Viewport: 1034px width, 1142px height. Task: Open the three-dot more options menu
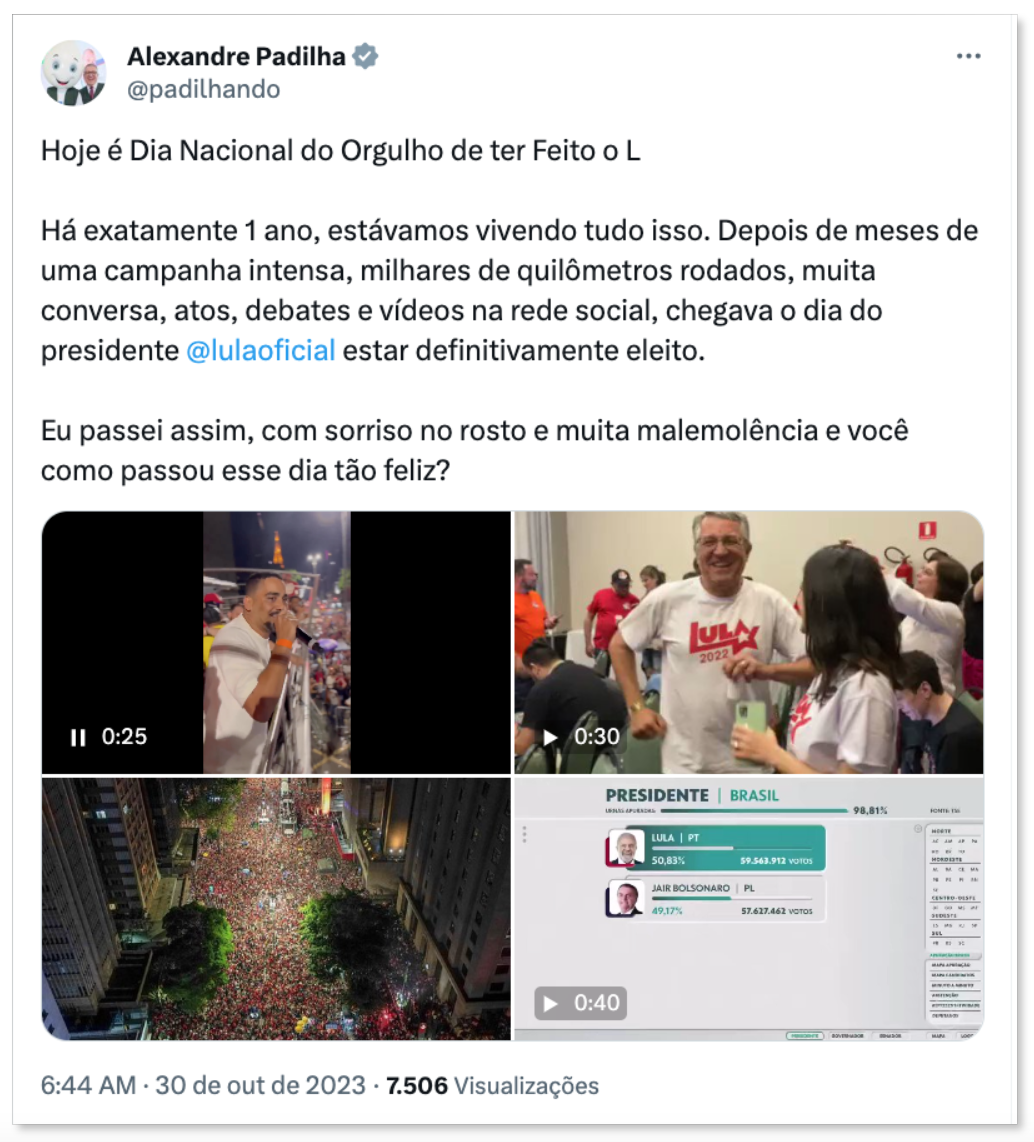(968, 56)
